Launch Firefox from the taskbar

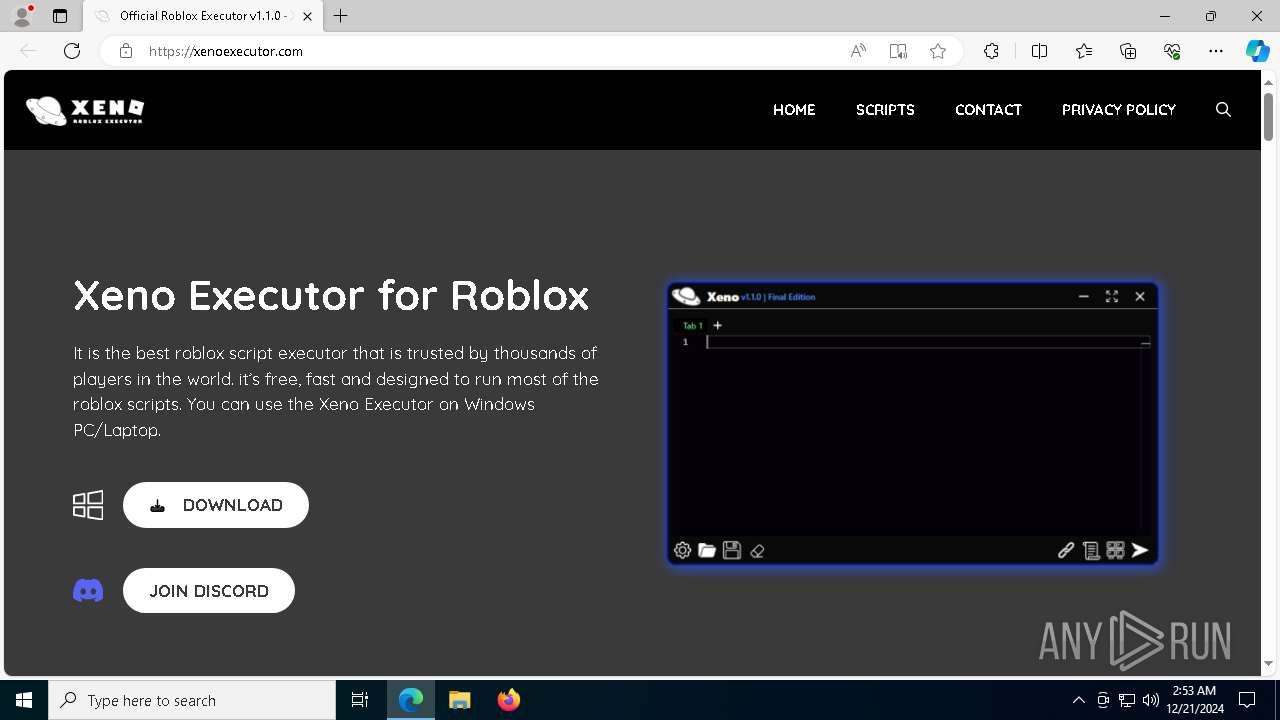point(509,700)
